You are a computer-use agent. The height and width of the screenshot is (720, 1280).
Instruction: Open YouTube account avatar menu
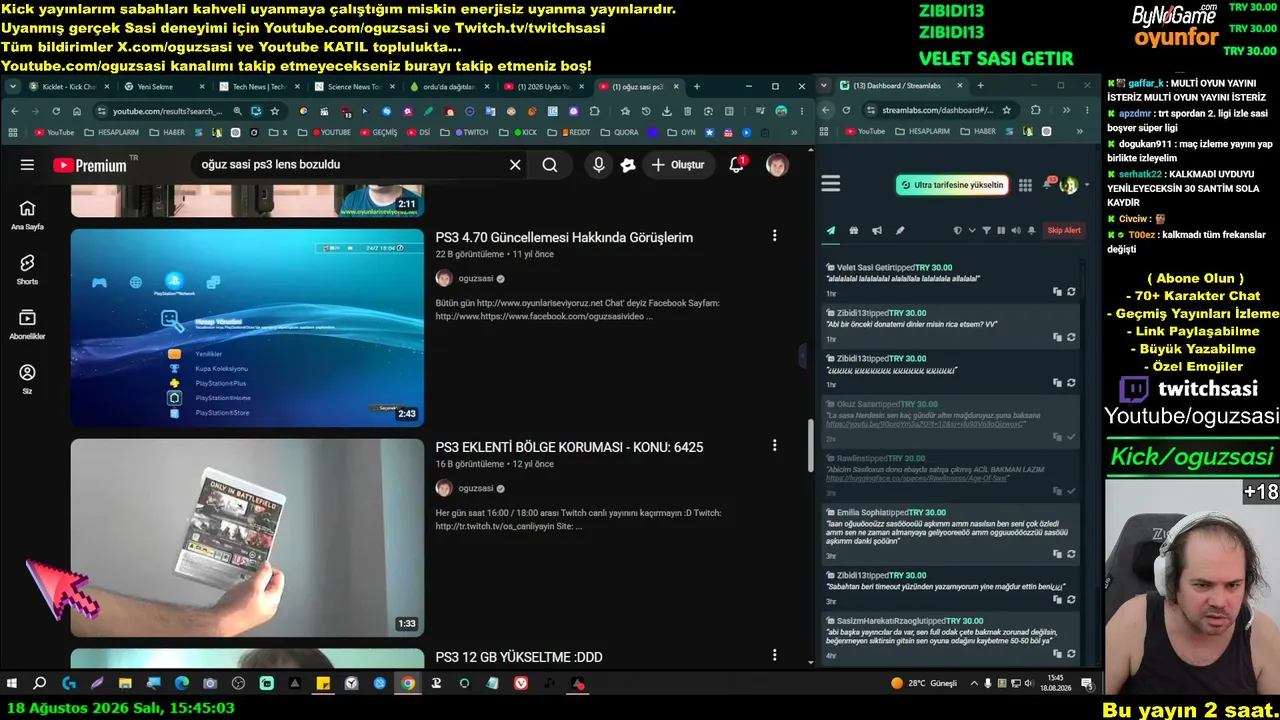click(777, 165)
